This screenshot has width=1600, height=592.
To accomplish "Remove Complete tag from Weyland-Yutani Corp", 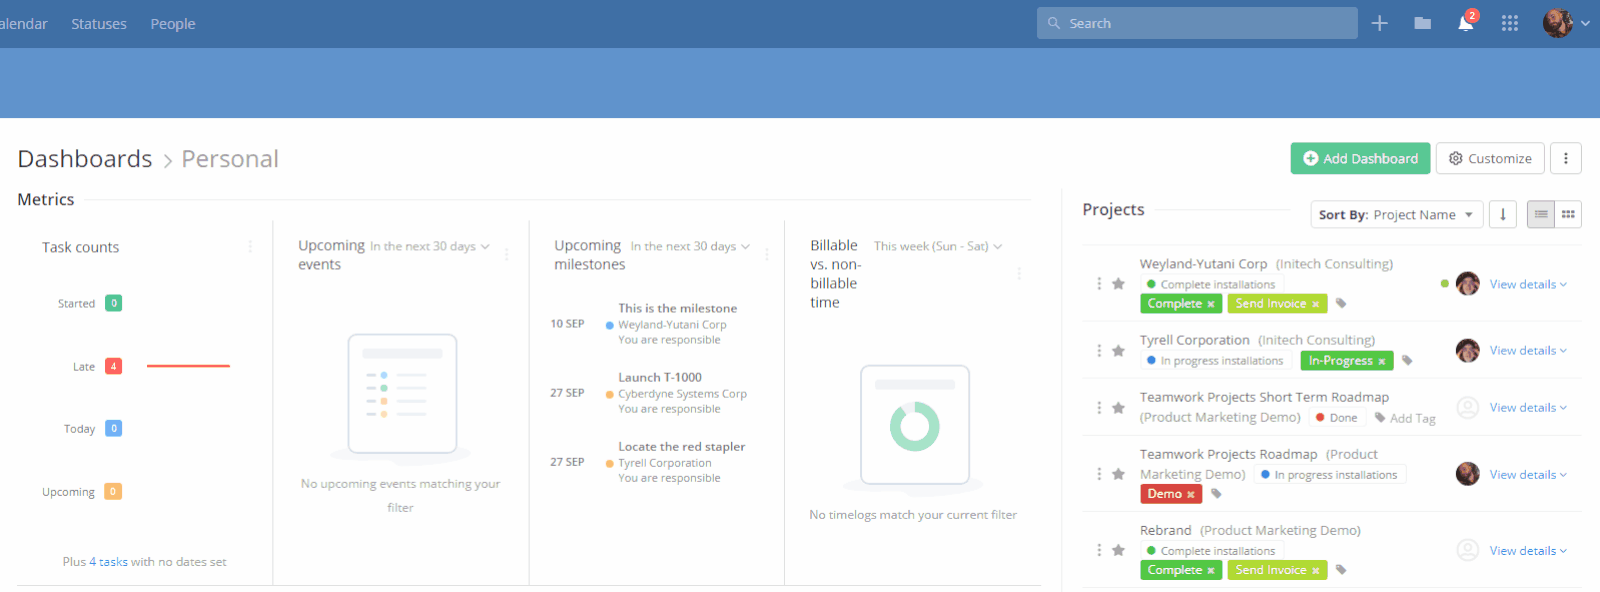I will (1211, 304).
